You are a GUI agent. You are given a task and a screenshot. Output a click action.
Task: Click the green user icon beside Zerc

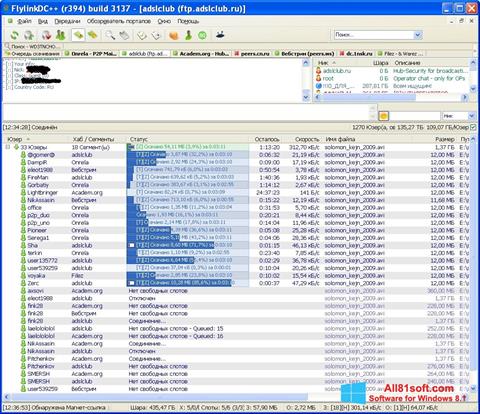(23, 283)
